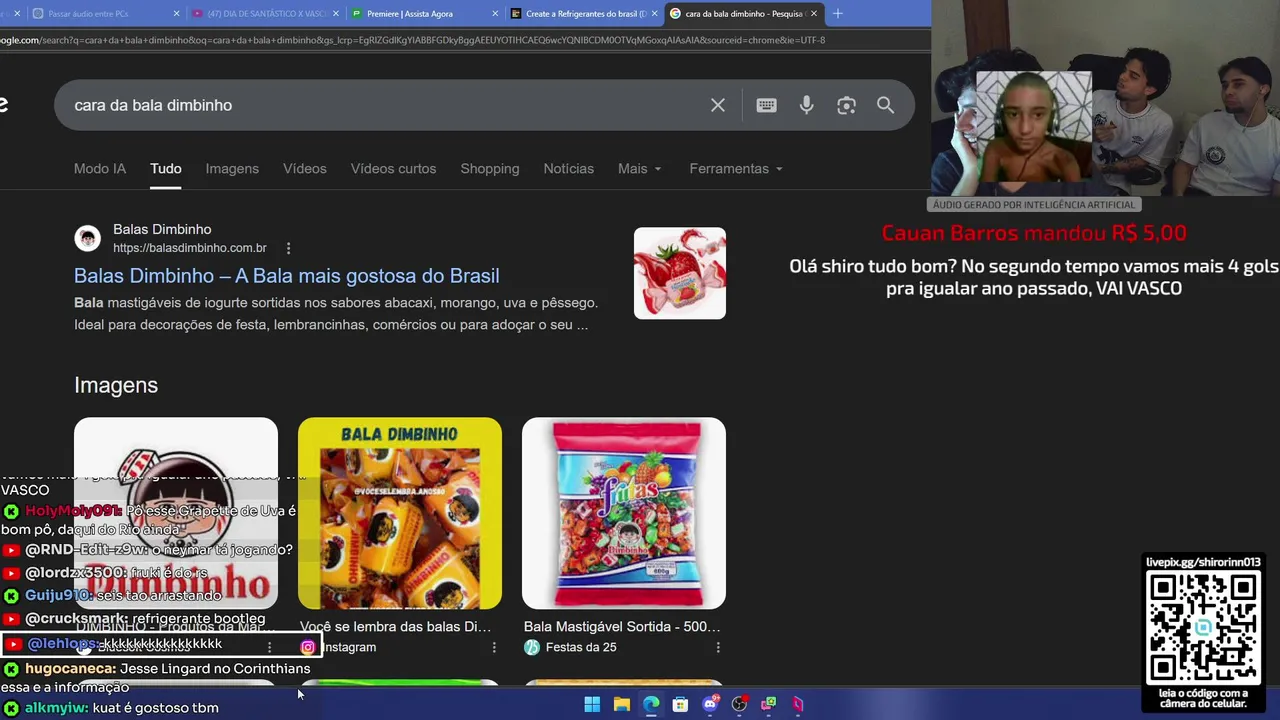Switch to Vídeos tab

pyautogui.click(x=305, y=168)
